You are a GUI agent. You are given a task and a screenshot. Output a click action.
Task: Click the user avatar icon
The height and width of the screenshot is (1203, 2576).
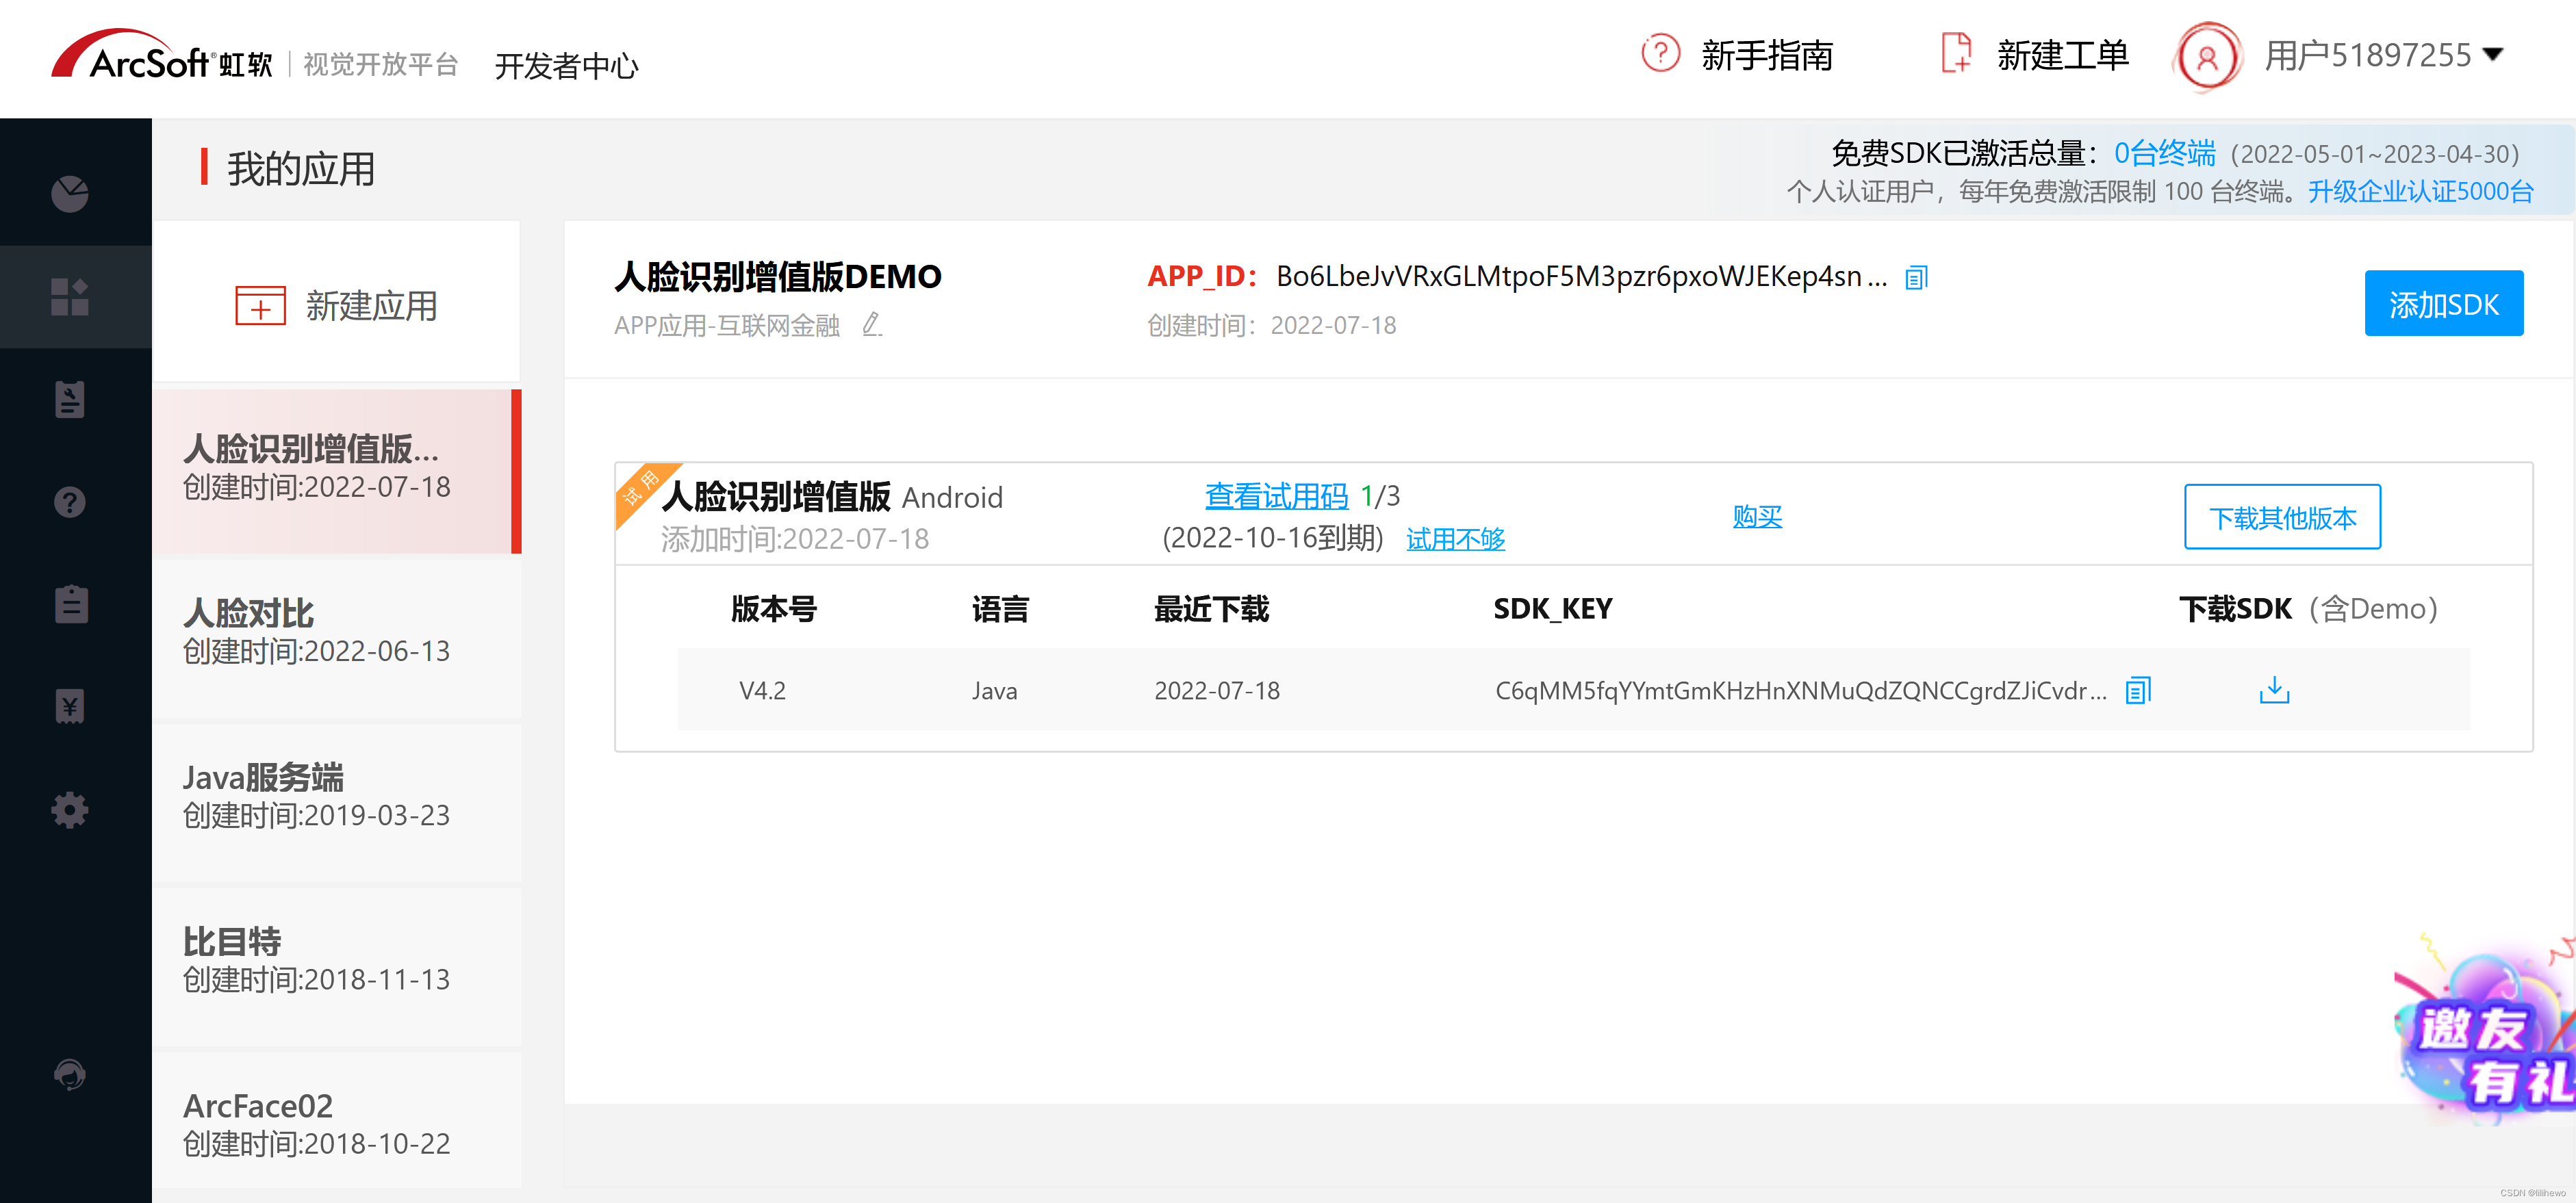[x=2206, y=57]
